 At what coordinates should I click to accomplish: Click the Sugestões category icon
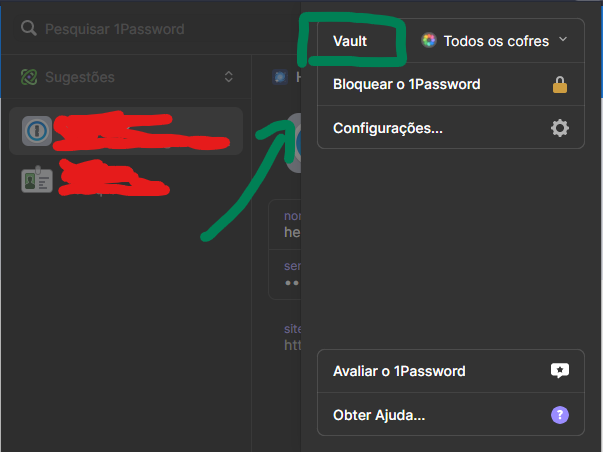(x=29, y=77)
